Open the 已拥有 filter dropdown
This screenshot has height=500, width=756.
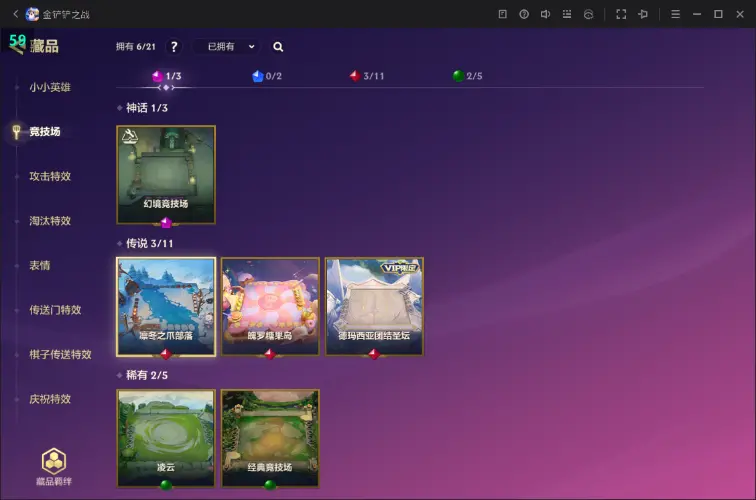pos(227,47)
